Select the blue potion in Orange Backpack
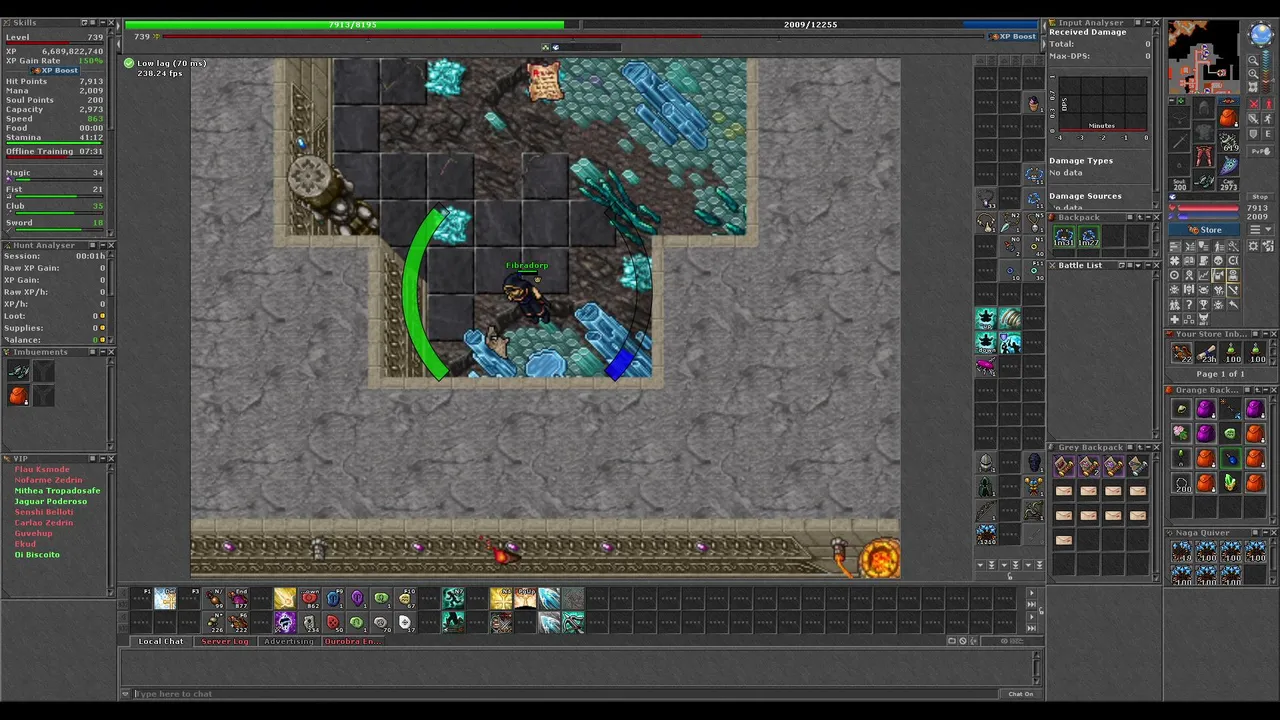1280x720 pixels. (1231, 458)
